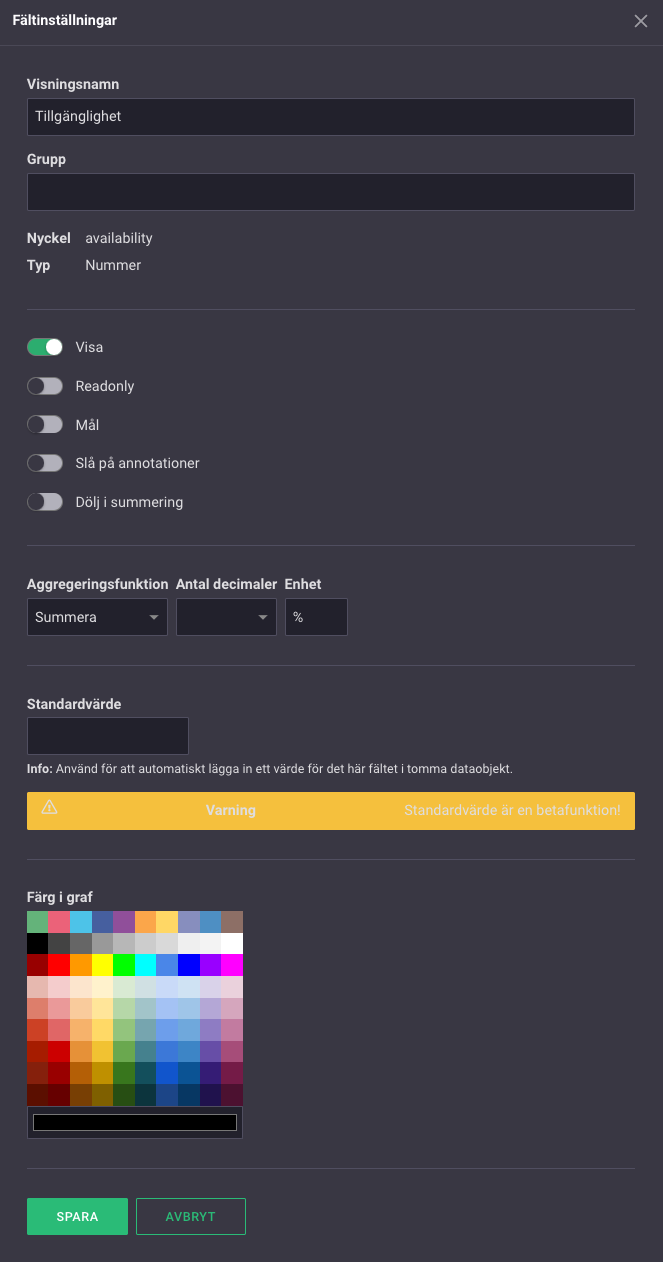Enable the Readonly toggle
This screenshot has height=1262, width=663.
[45, 386]
